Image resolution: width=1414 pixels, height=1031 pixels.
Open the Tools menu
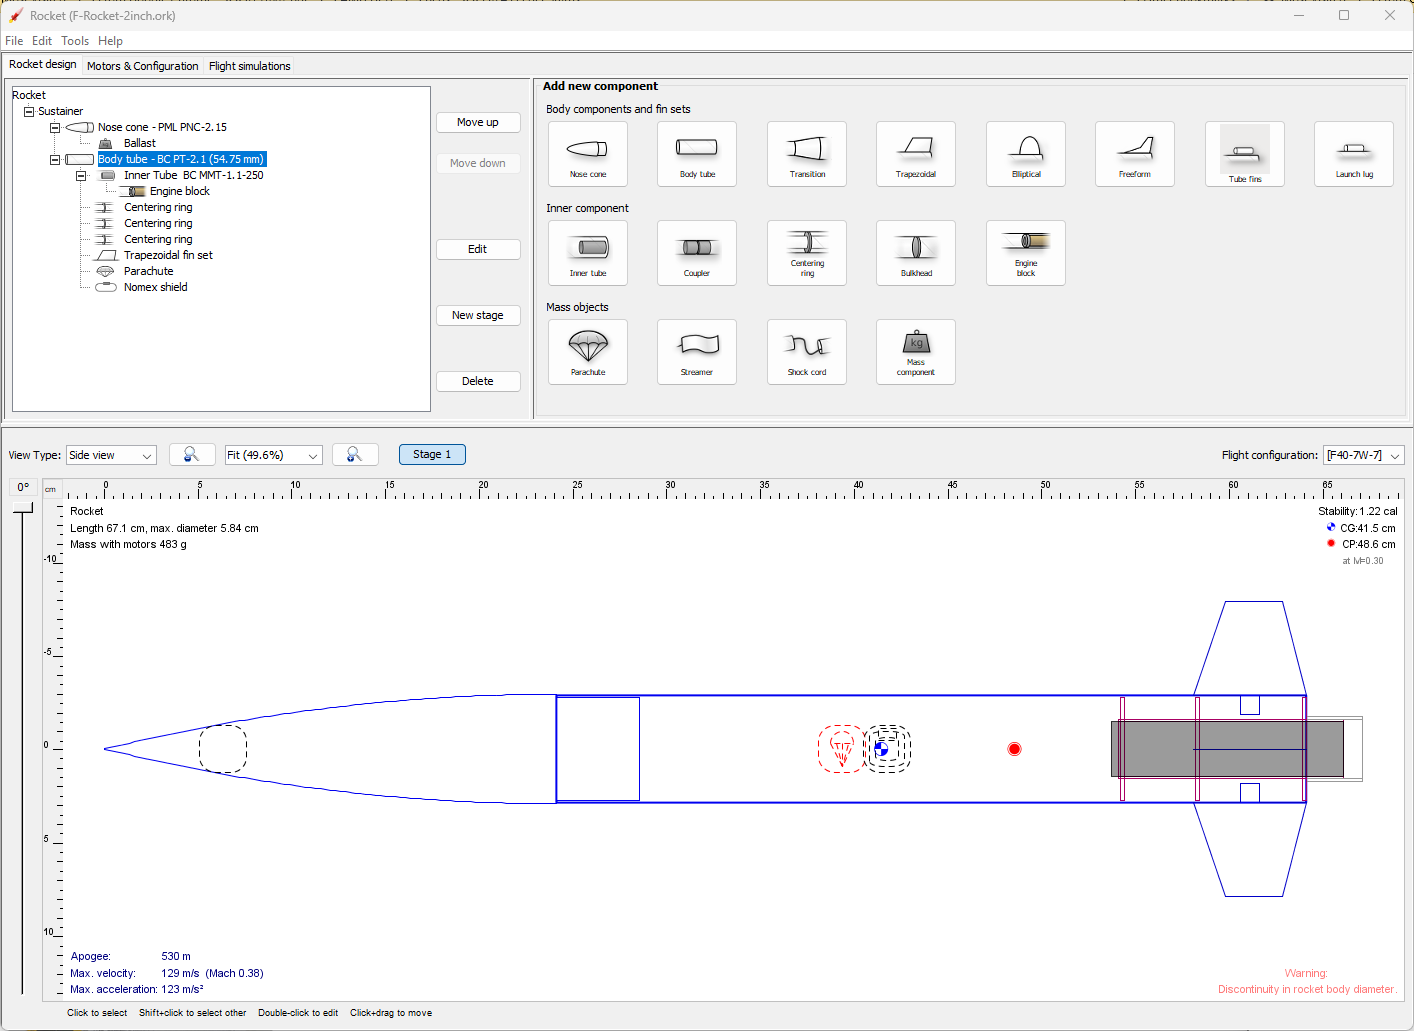[75, 41]
